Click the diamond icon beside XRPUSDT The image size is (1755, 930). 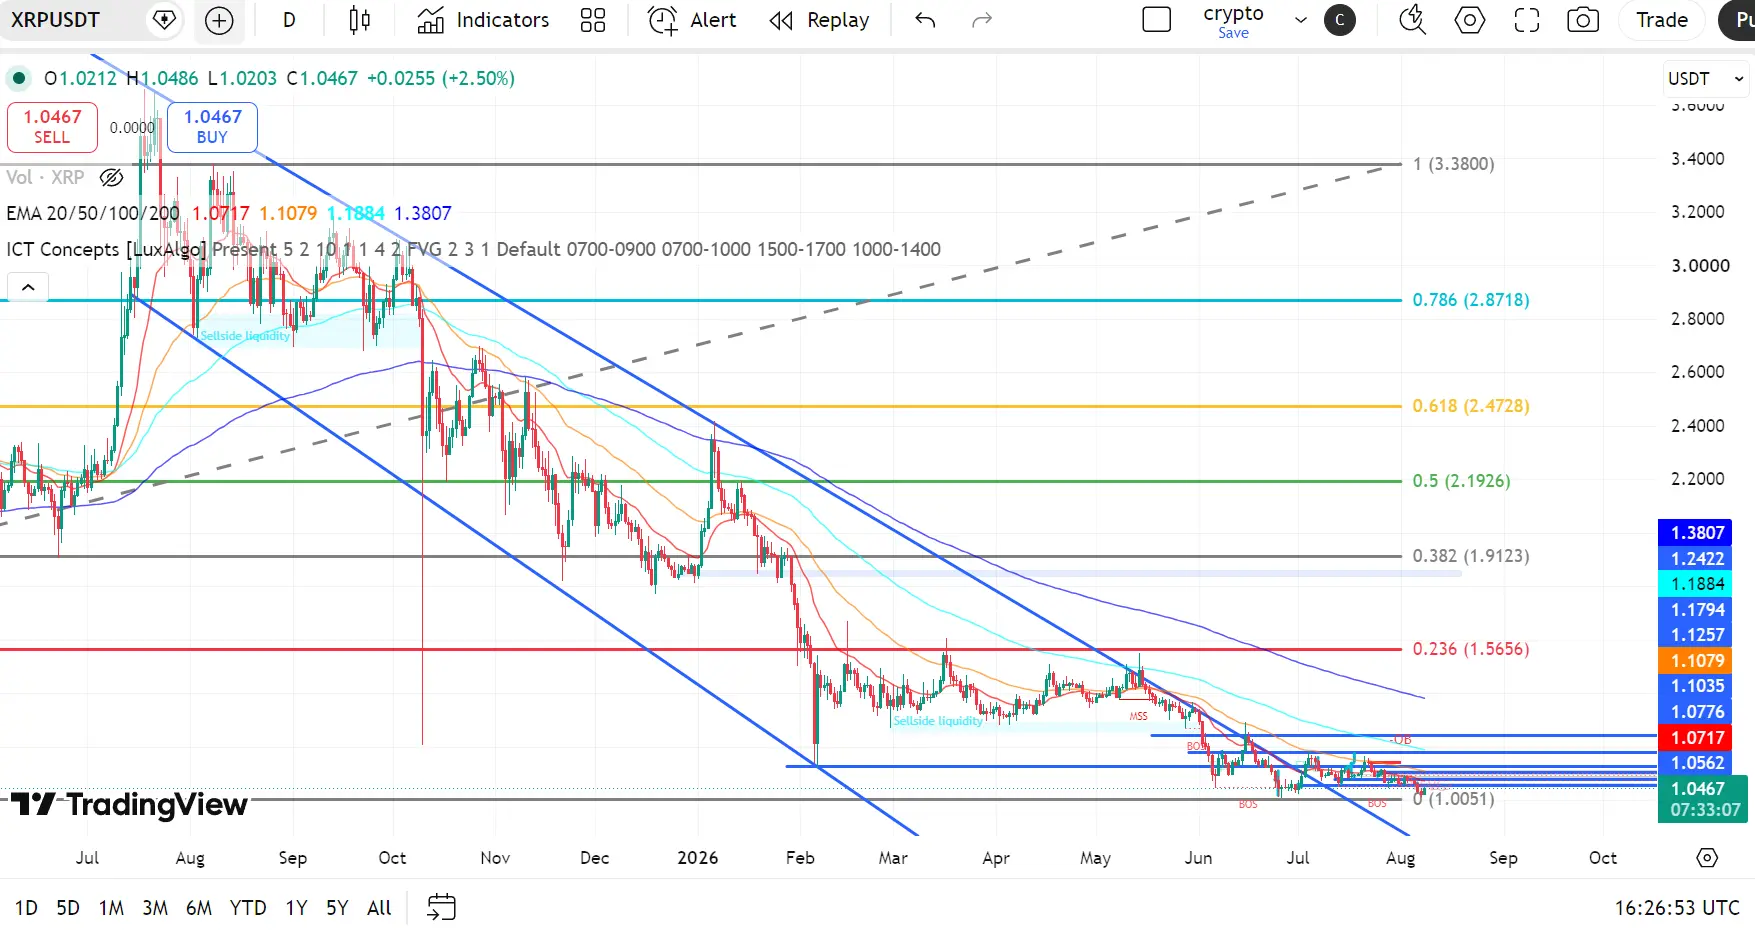pos(164,20)
